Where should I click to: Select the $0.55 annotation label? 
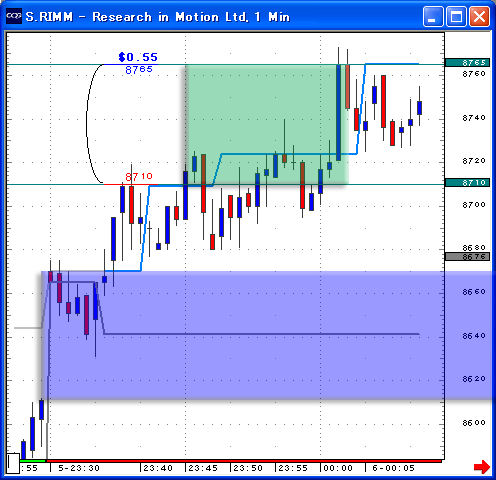click(x=138, y=57)
